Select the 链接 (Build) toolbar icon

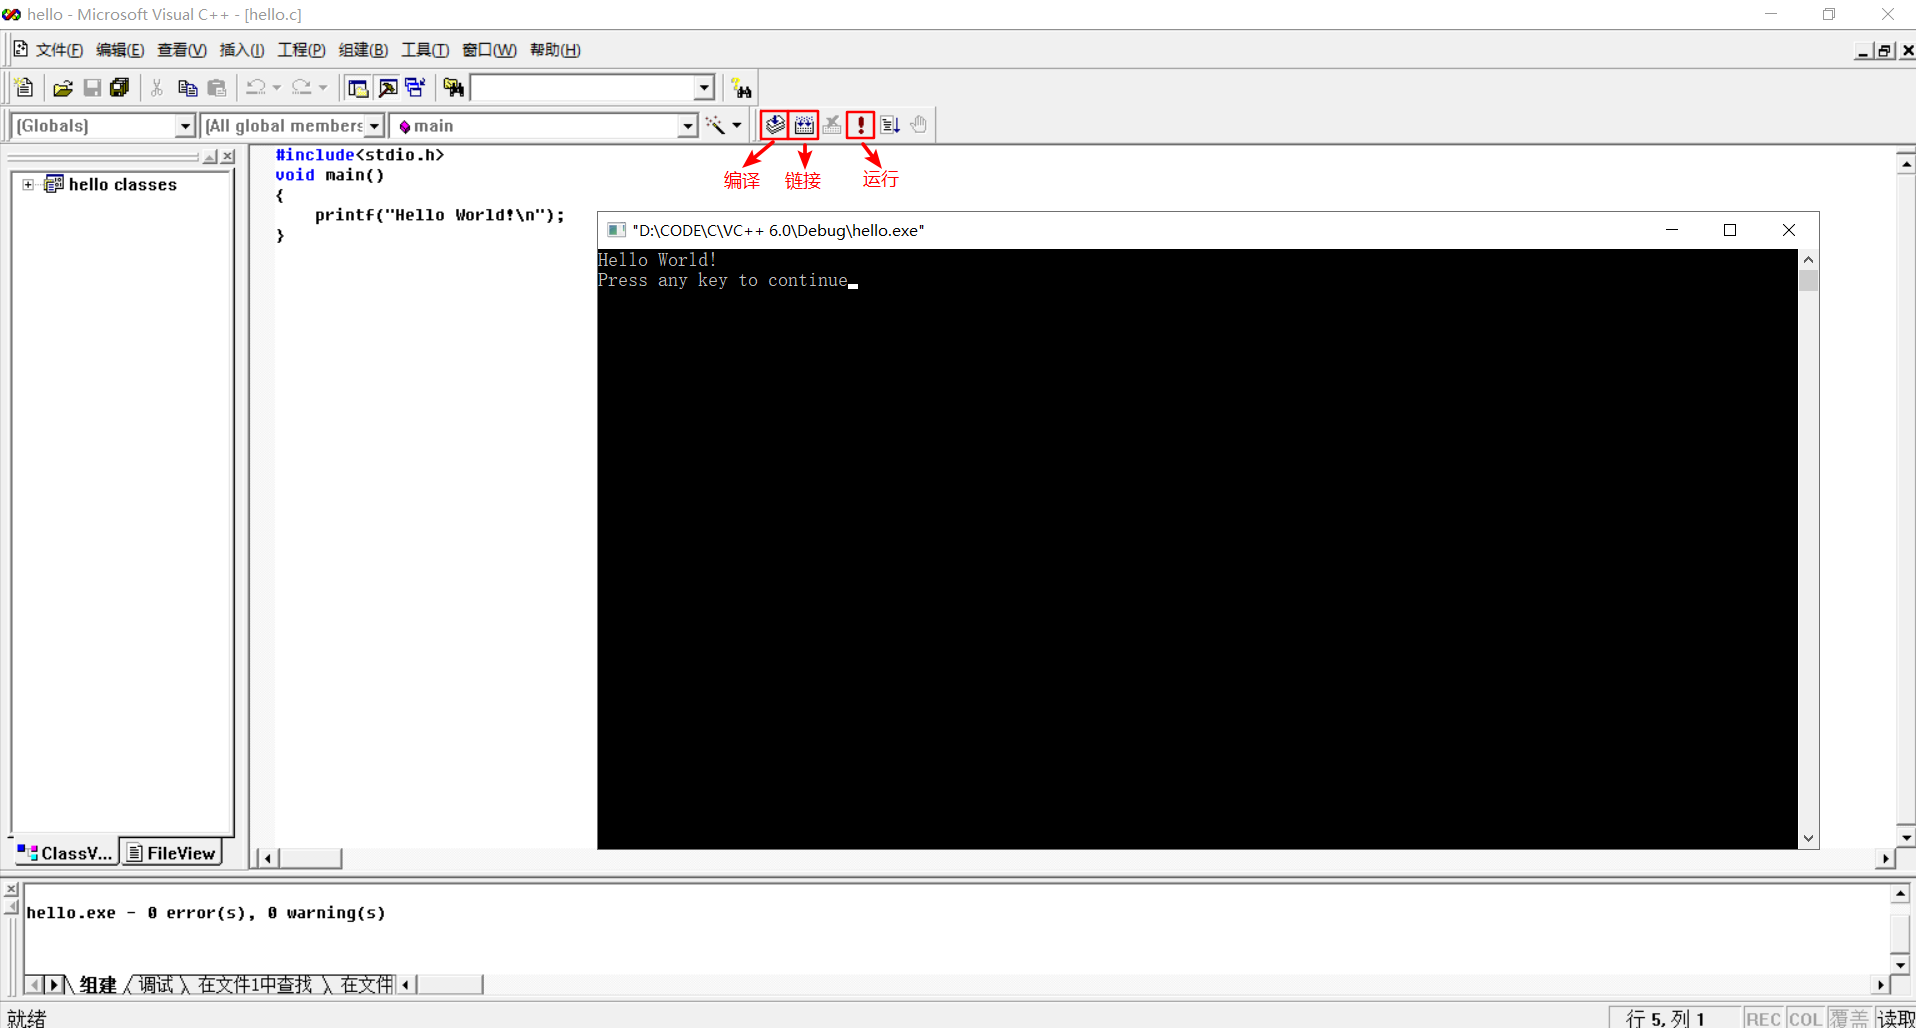803,124
